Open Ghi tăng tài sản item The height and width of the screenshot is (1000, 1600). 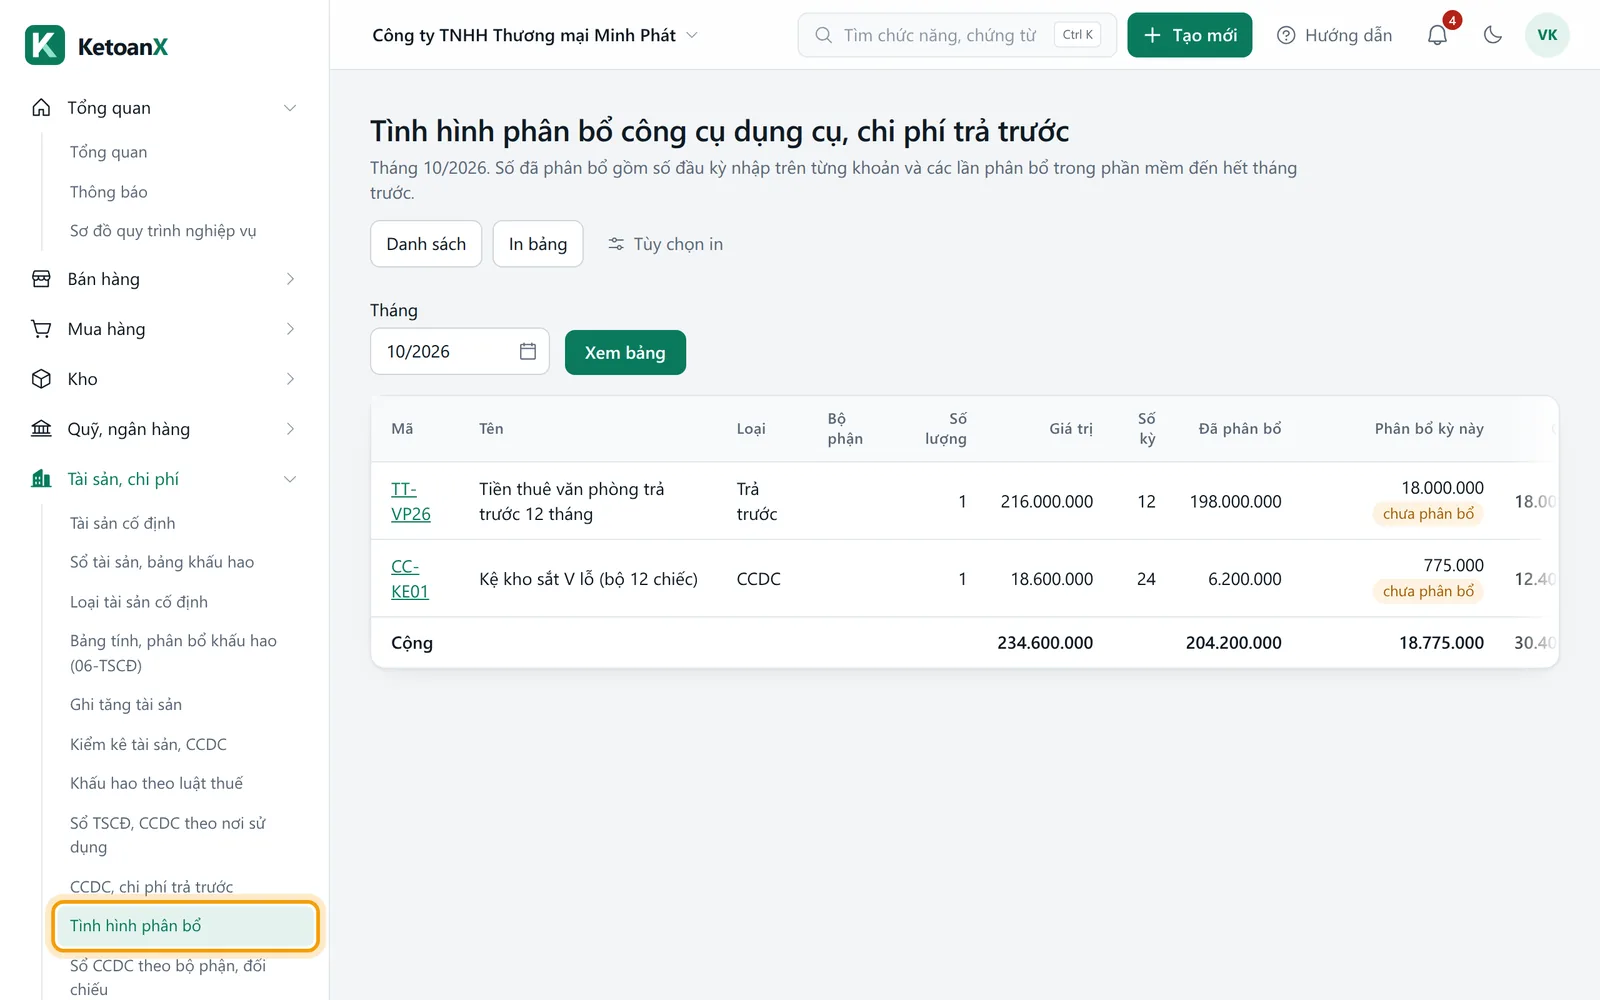126,704
